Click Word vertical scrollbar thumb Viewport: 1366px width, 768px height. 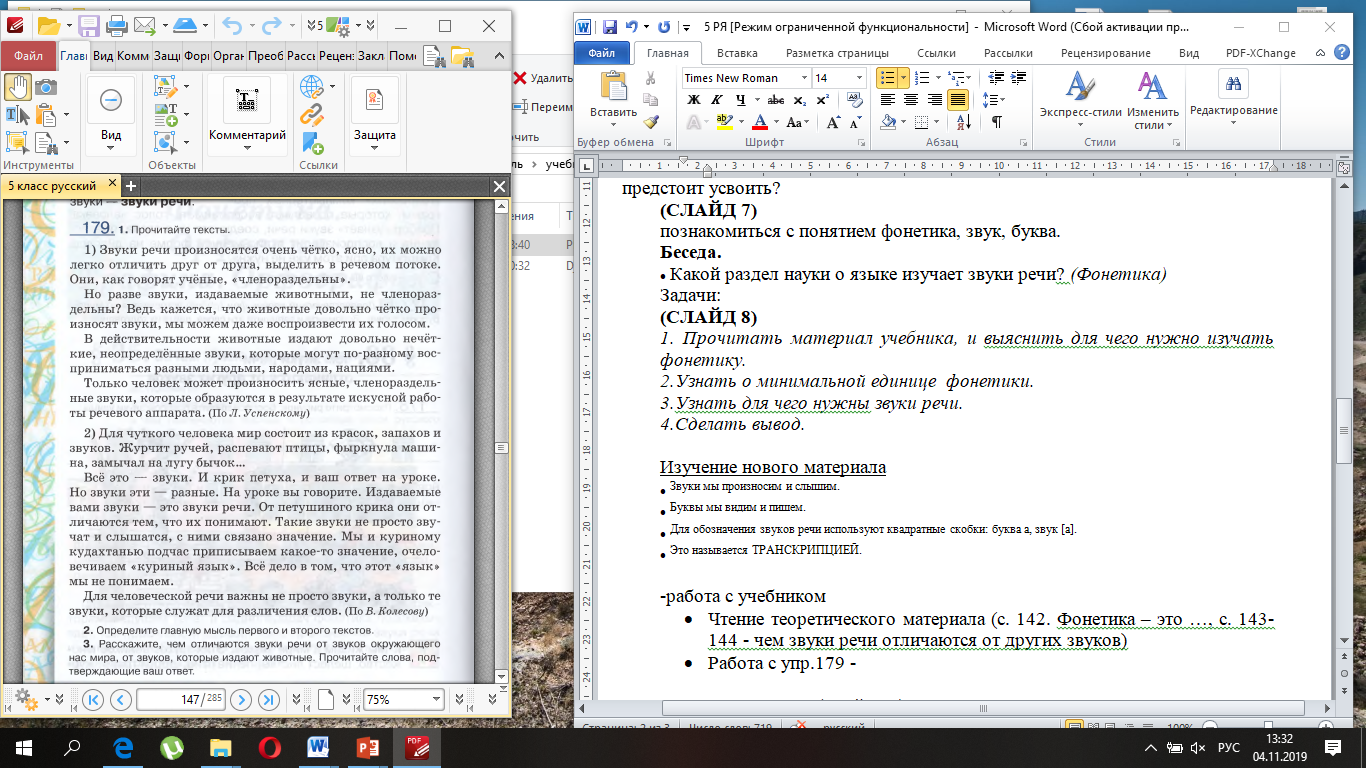point(1344,430)
